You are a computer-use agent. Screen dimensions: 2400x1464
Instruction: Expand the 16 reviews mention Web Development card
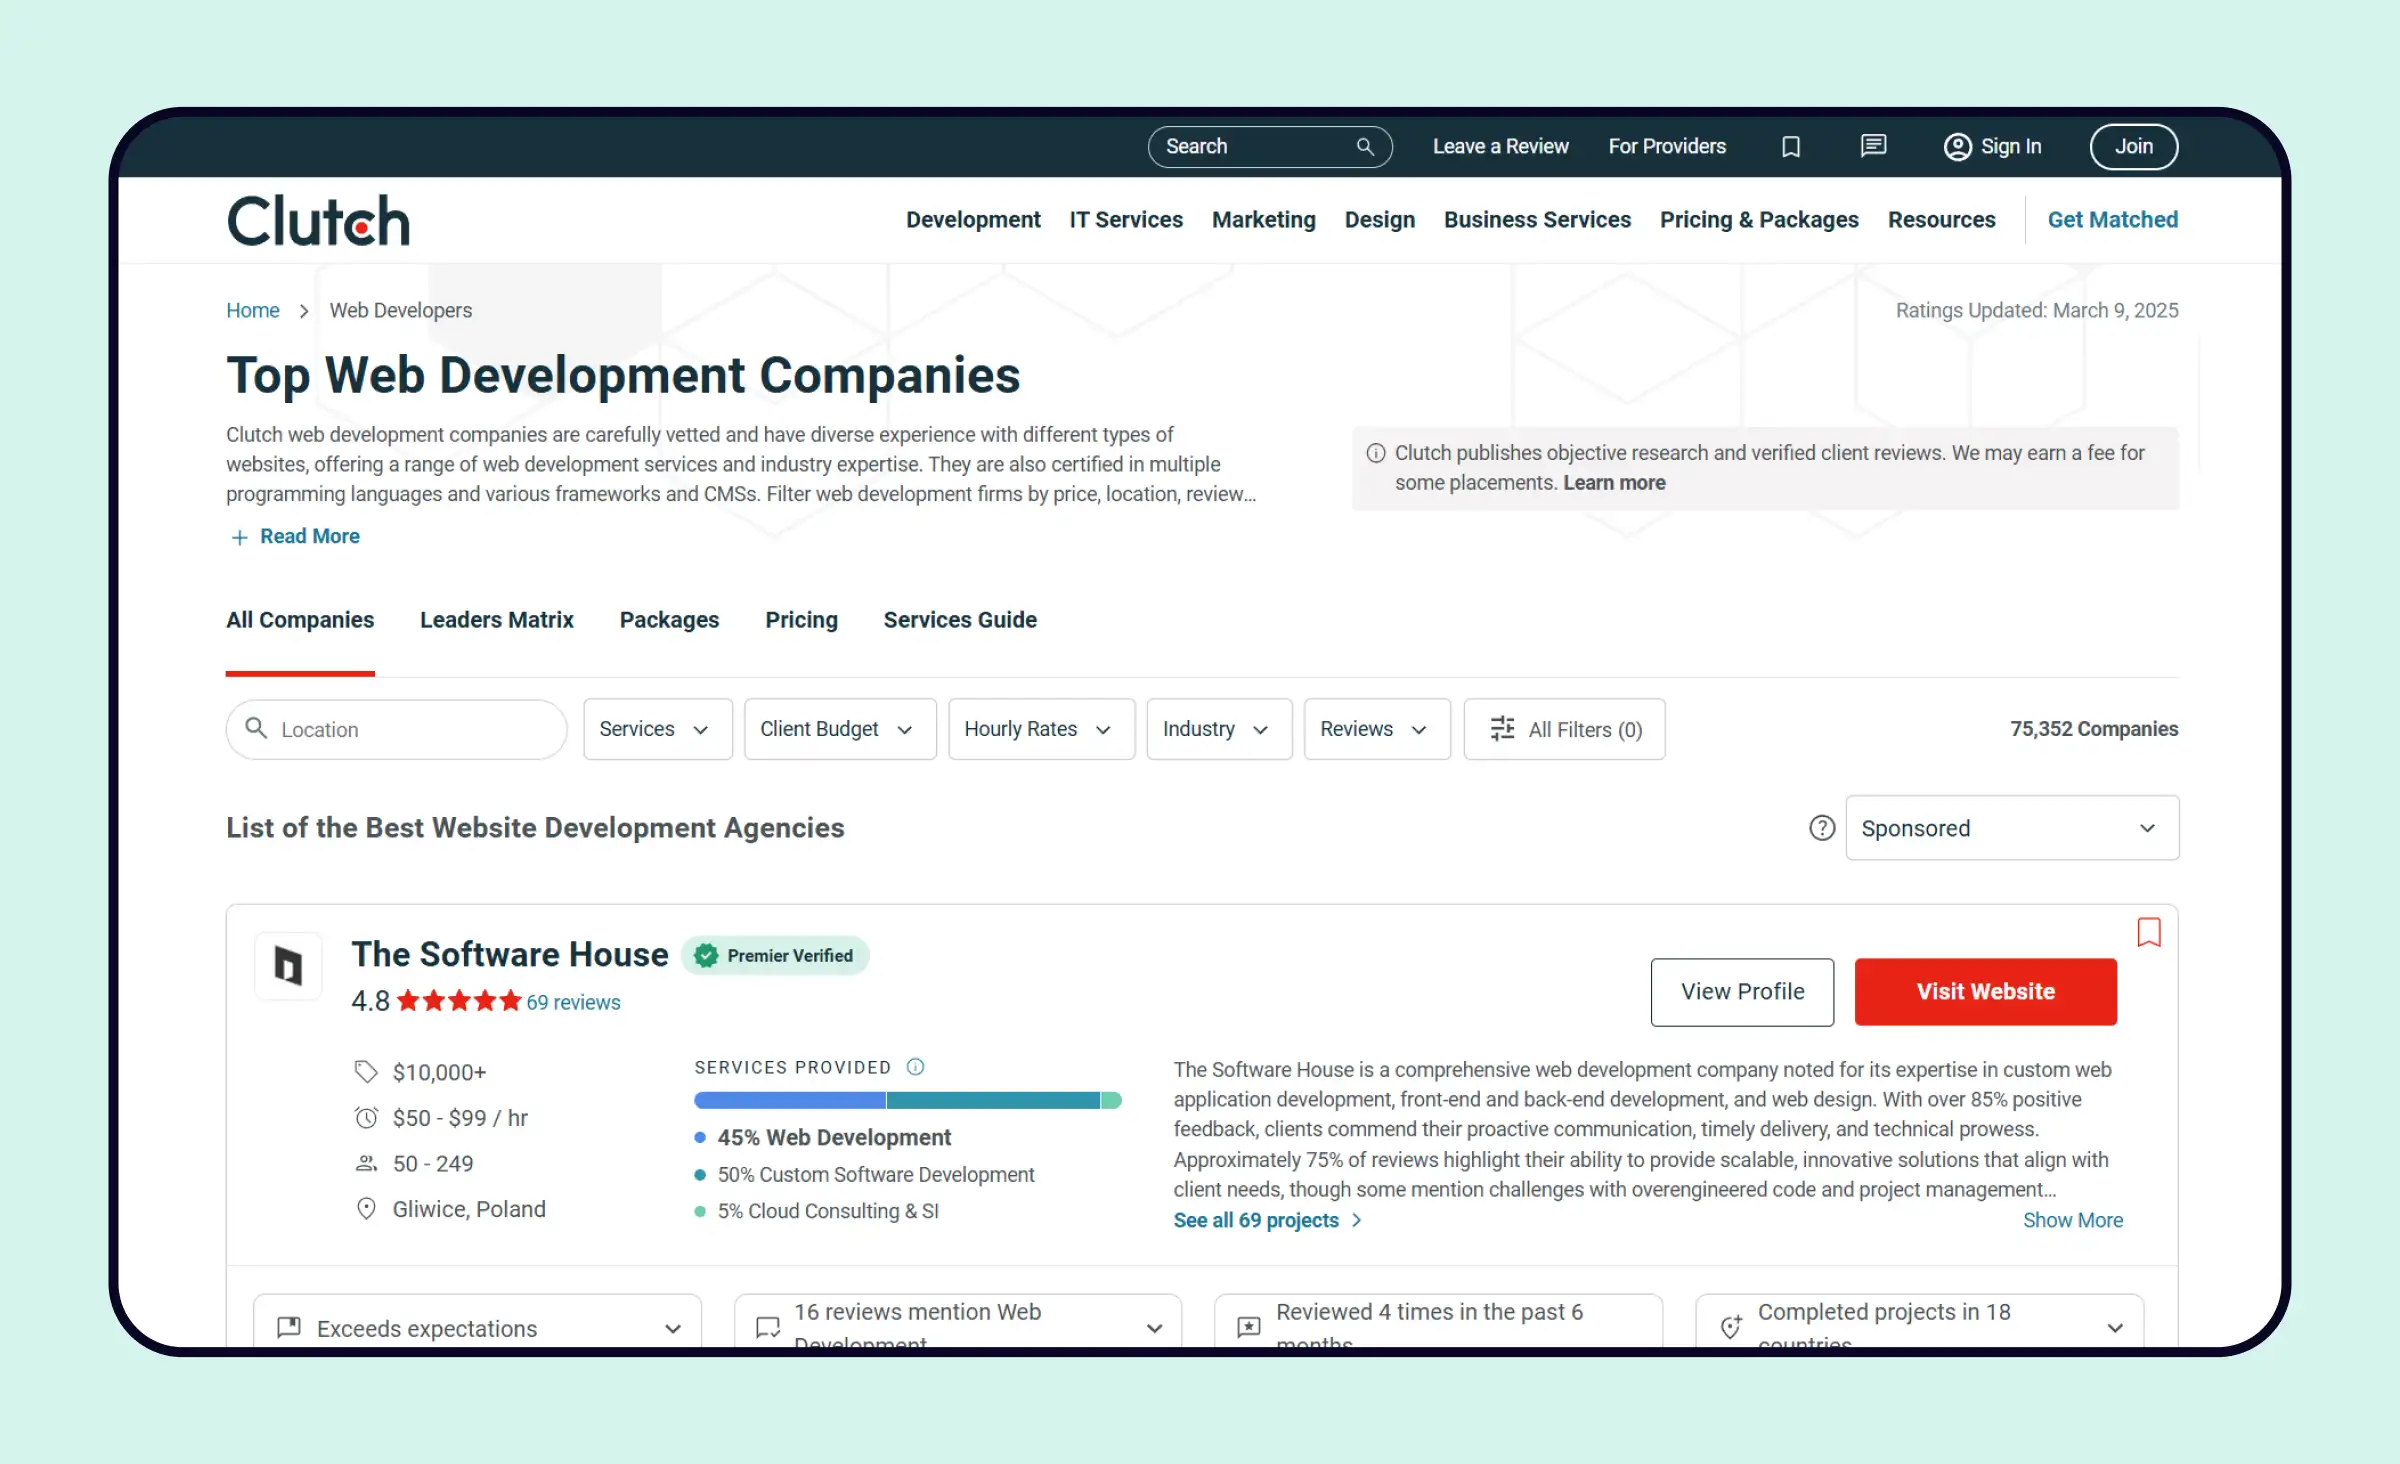pyautogui.click(x=958, y=1322)
